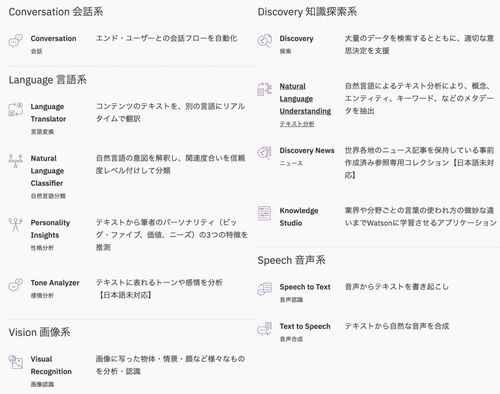The width and height of the screenshot is (500, 394).
Task: Click the 'テキスト分析' subtitle under Natural Language Understanding
Action: click(x=297, y=124)
